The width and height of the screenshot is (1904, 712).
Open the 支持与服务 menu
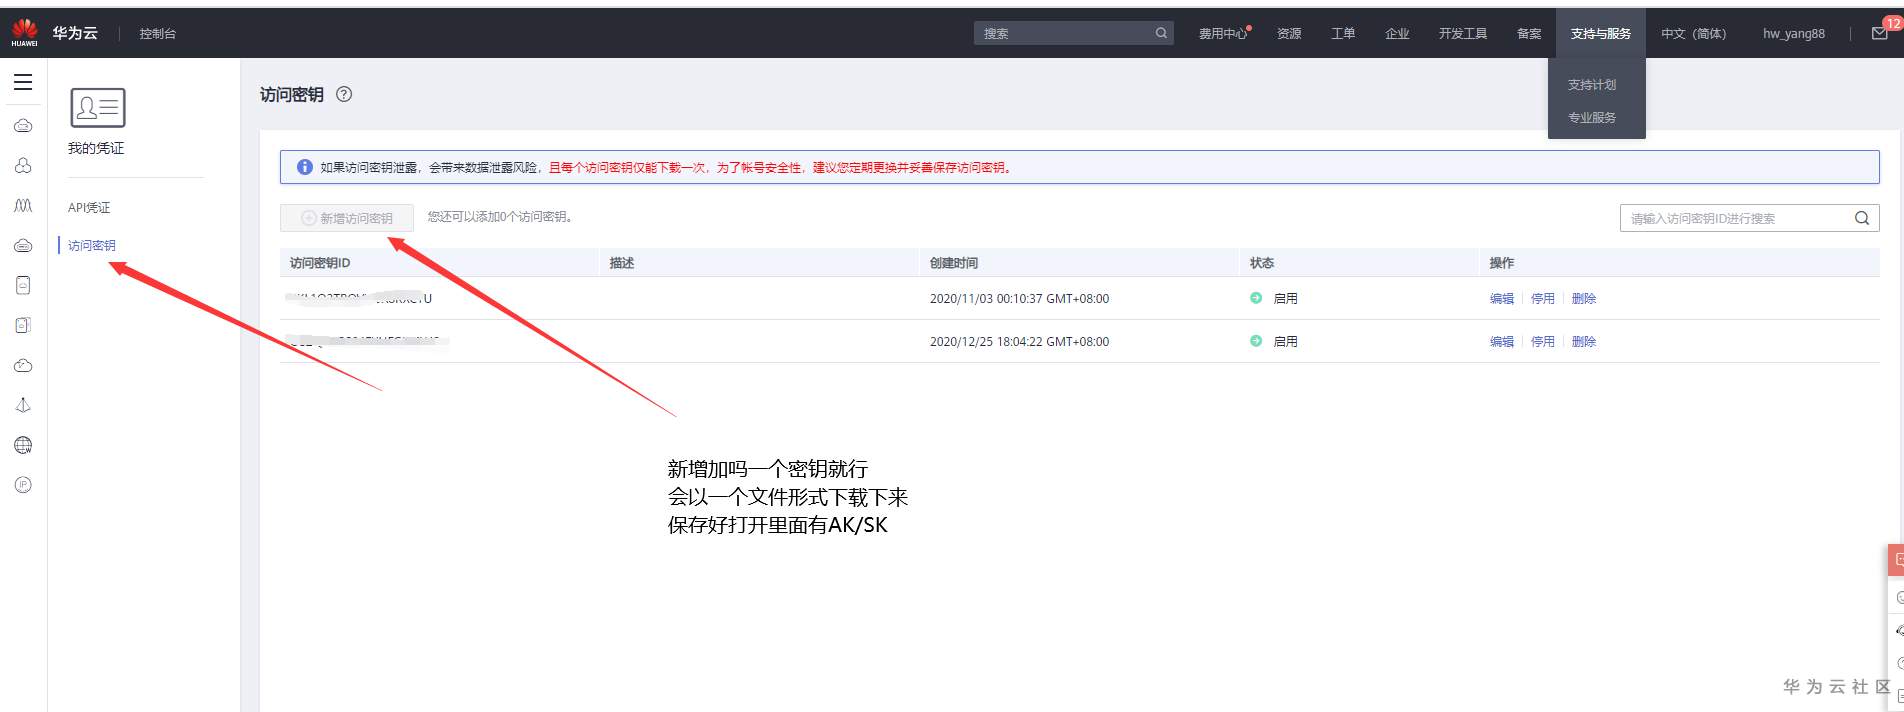pyautogui.click(x=1600, y=33)
